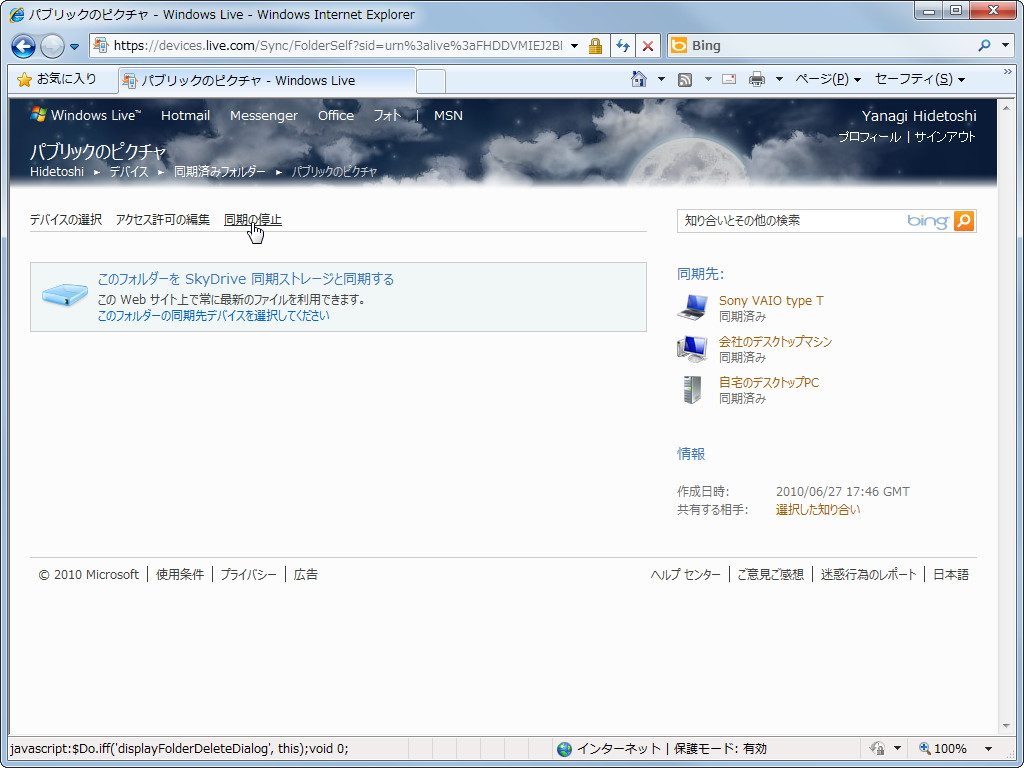
Task: Open Messenger from the header
Action: (264, 116)
